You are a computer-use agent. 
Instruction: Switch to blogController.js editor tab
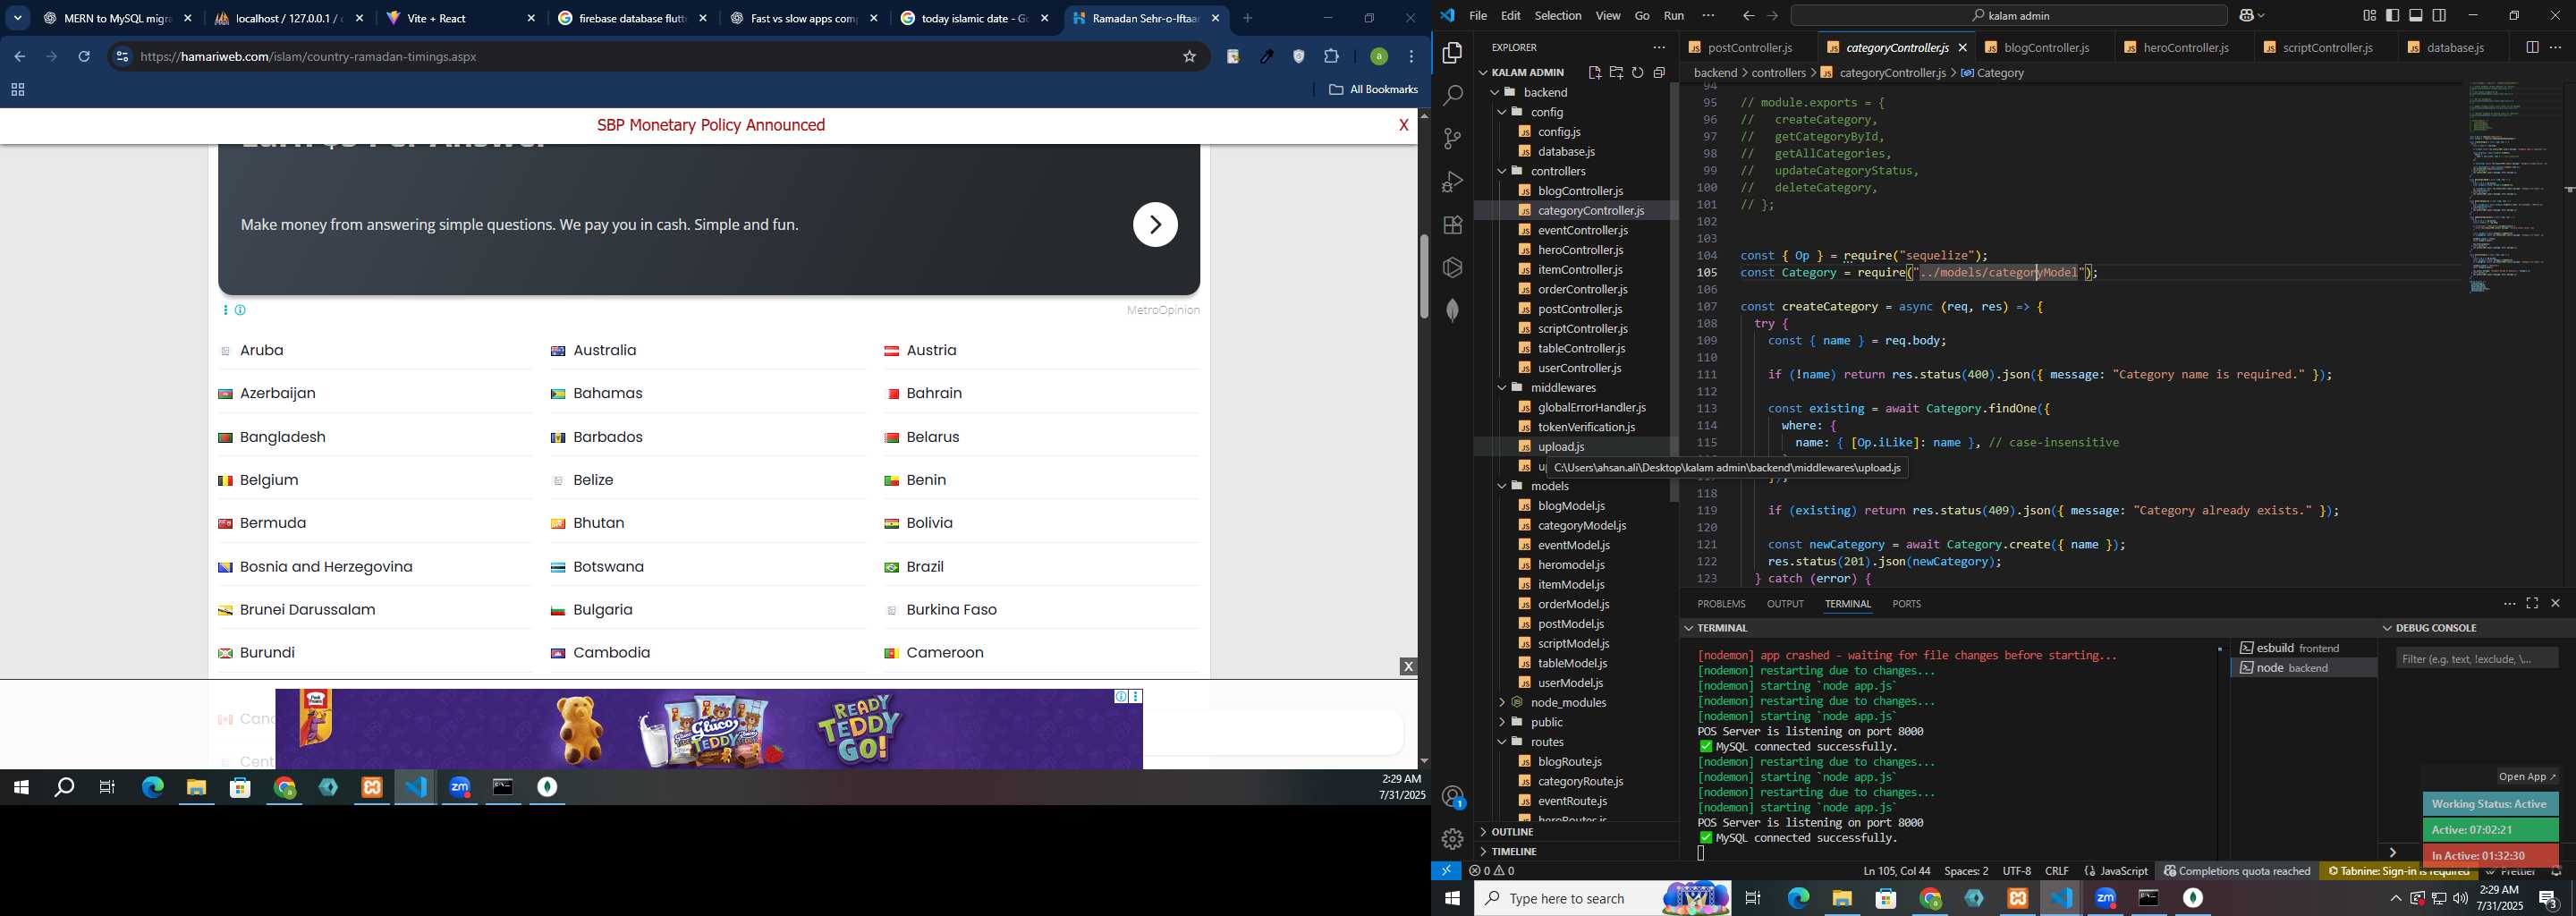click(2044, 47)
